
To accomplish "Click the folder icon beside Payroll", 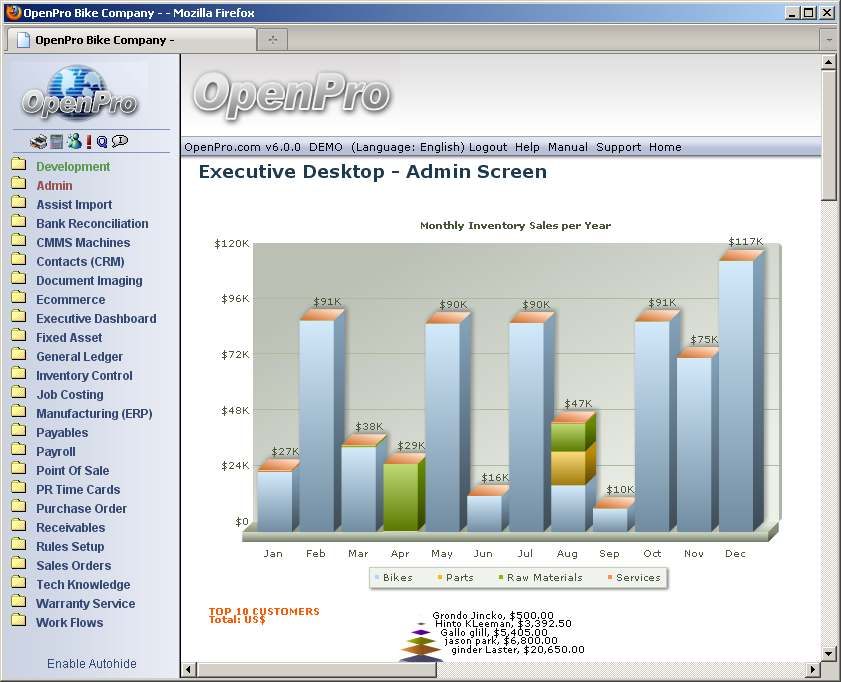I will 18,451.
